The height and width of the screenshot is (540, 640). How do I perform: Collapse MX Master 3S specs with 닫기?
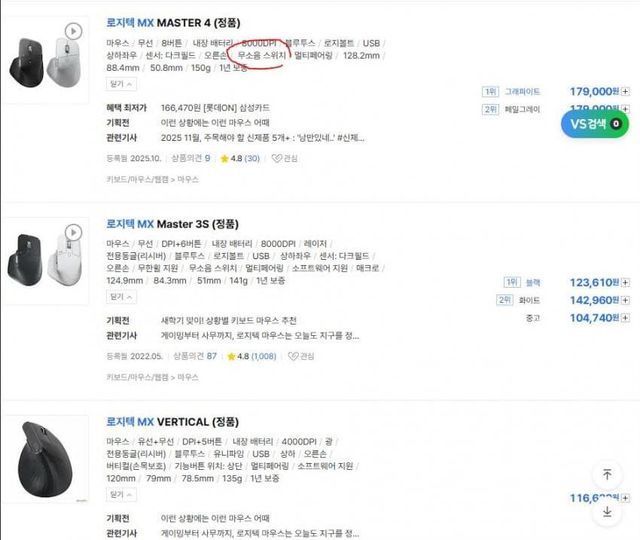tap(119, 296)
